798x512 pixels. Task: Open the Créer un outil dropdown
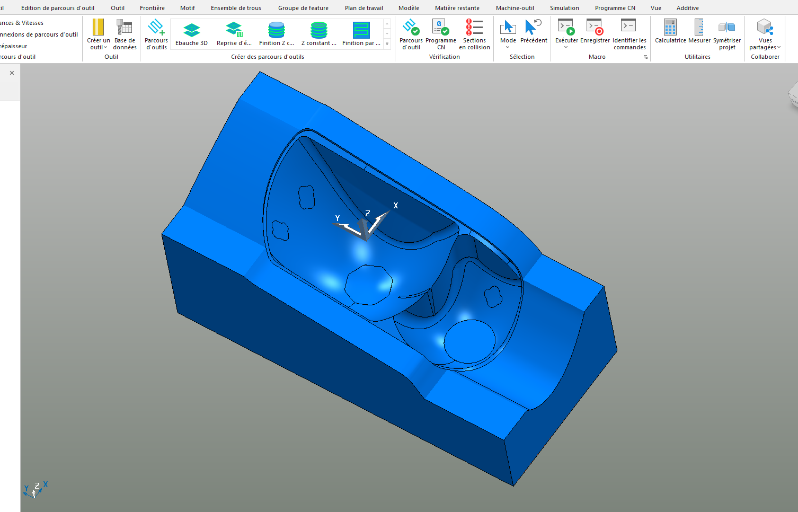pyautogui.click(x=98, y=46)
